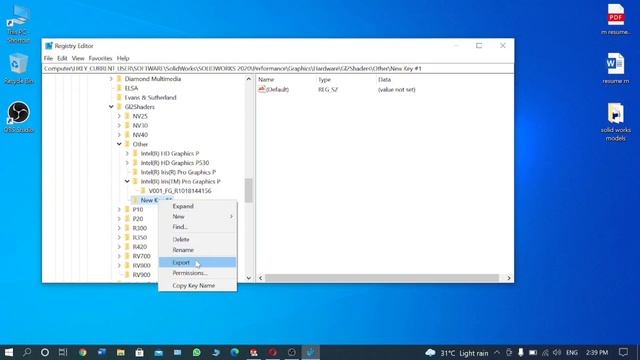This screenshot has width=640, height=360.
Task: Click tree pane vertical scrollbar thumb
Action: point(248,191)
